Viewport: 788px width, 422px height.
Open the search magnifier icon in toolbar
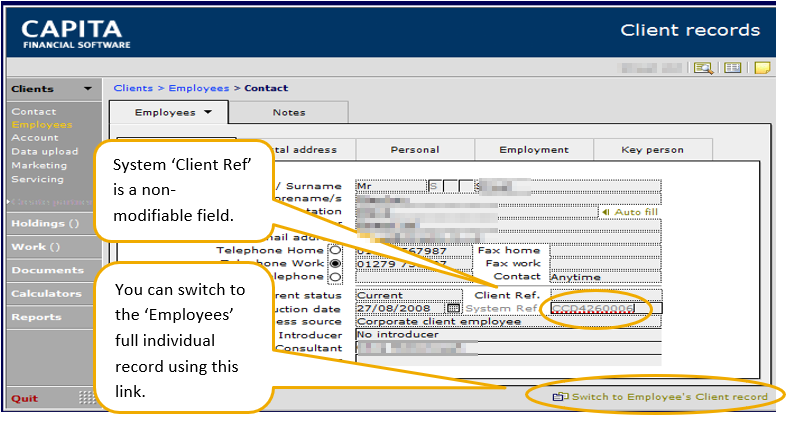(704, 68)
